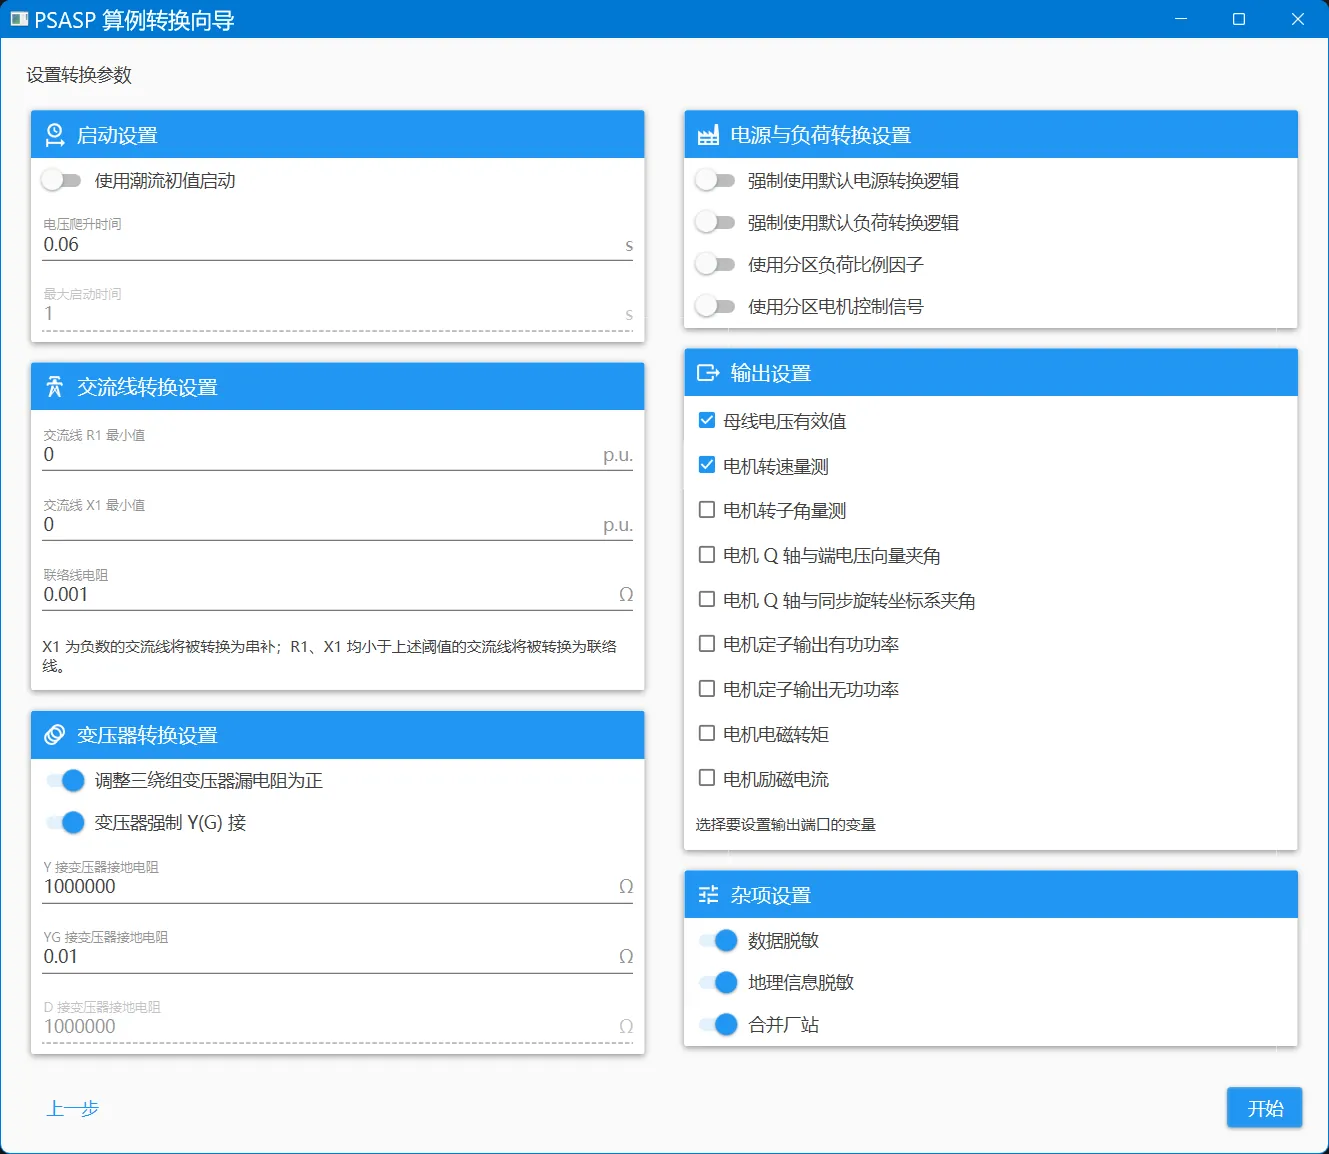Click the 交流线 R1 最小值 field

tap(338, 449)
